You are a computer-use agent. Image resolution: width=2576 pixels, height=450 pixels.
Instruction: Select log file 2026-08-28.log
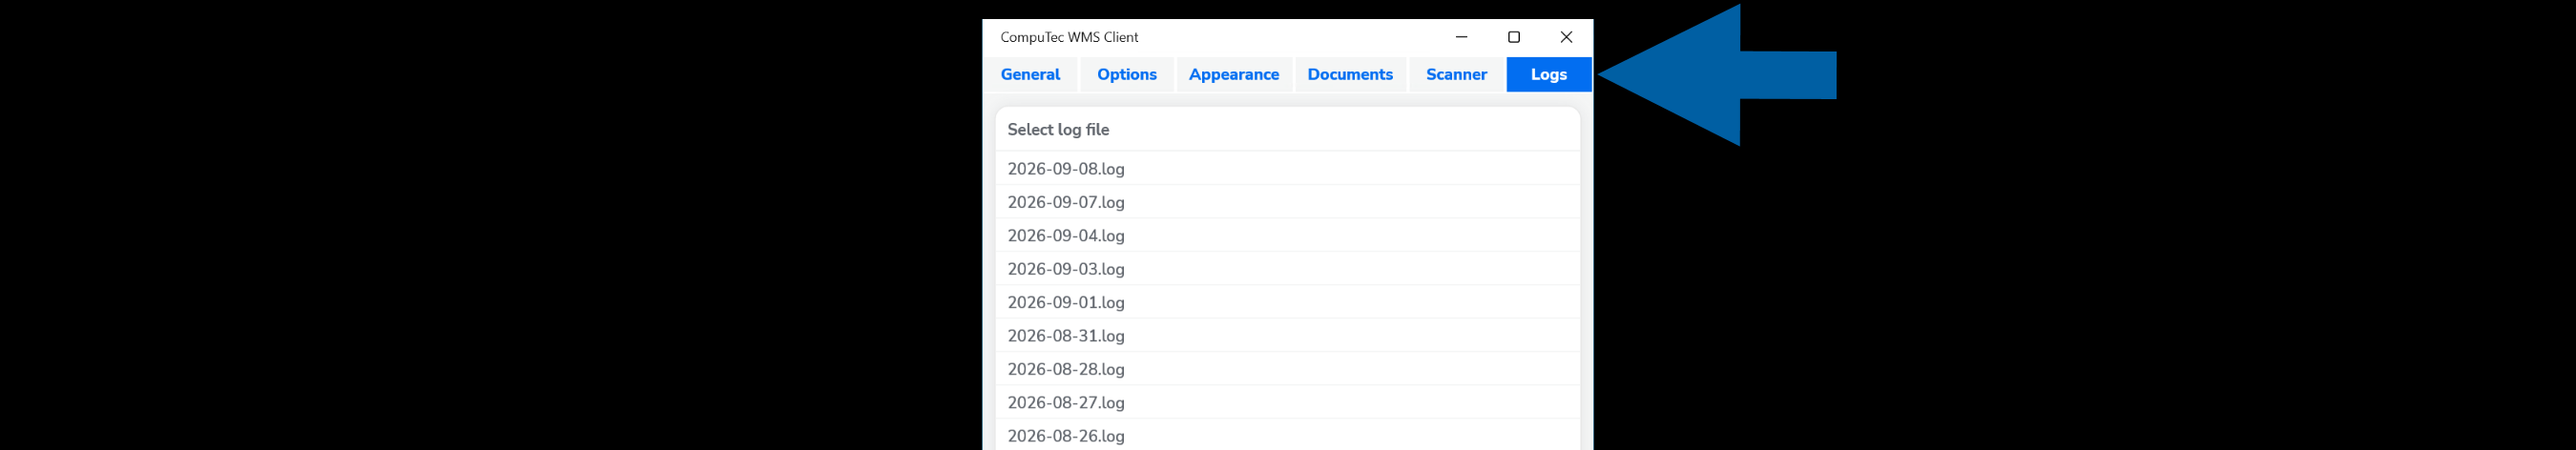point(1287,369)
